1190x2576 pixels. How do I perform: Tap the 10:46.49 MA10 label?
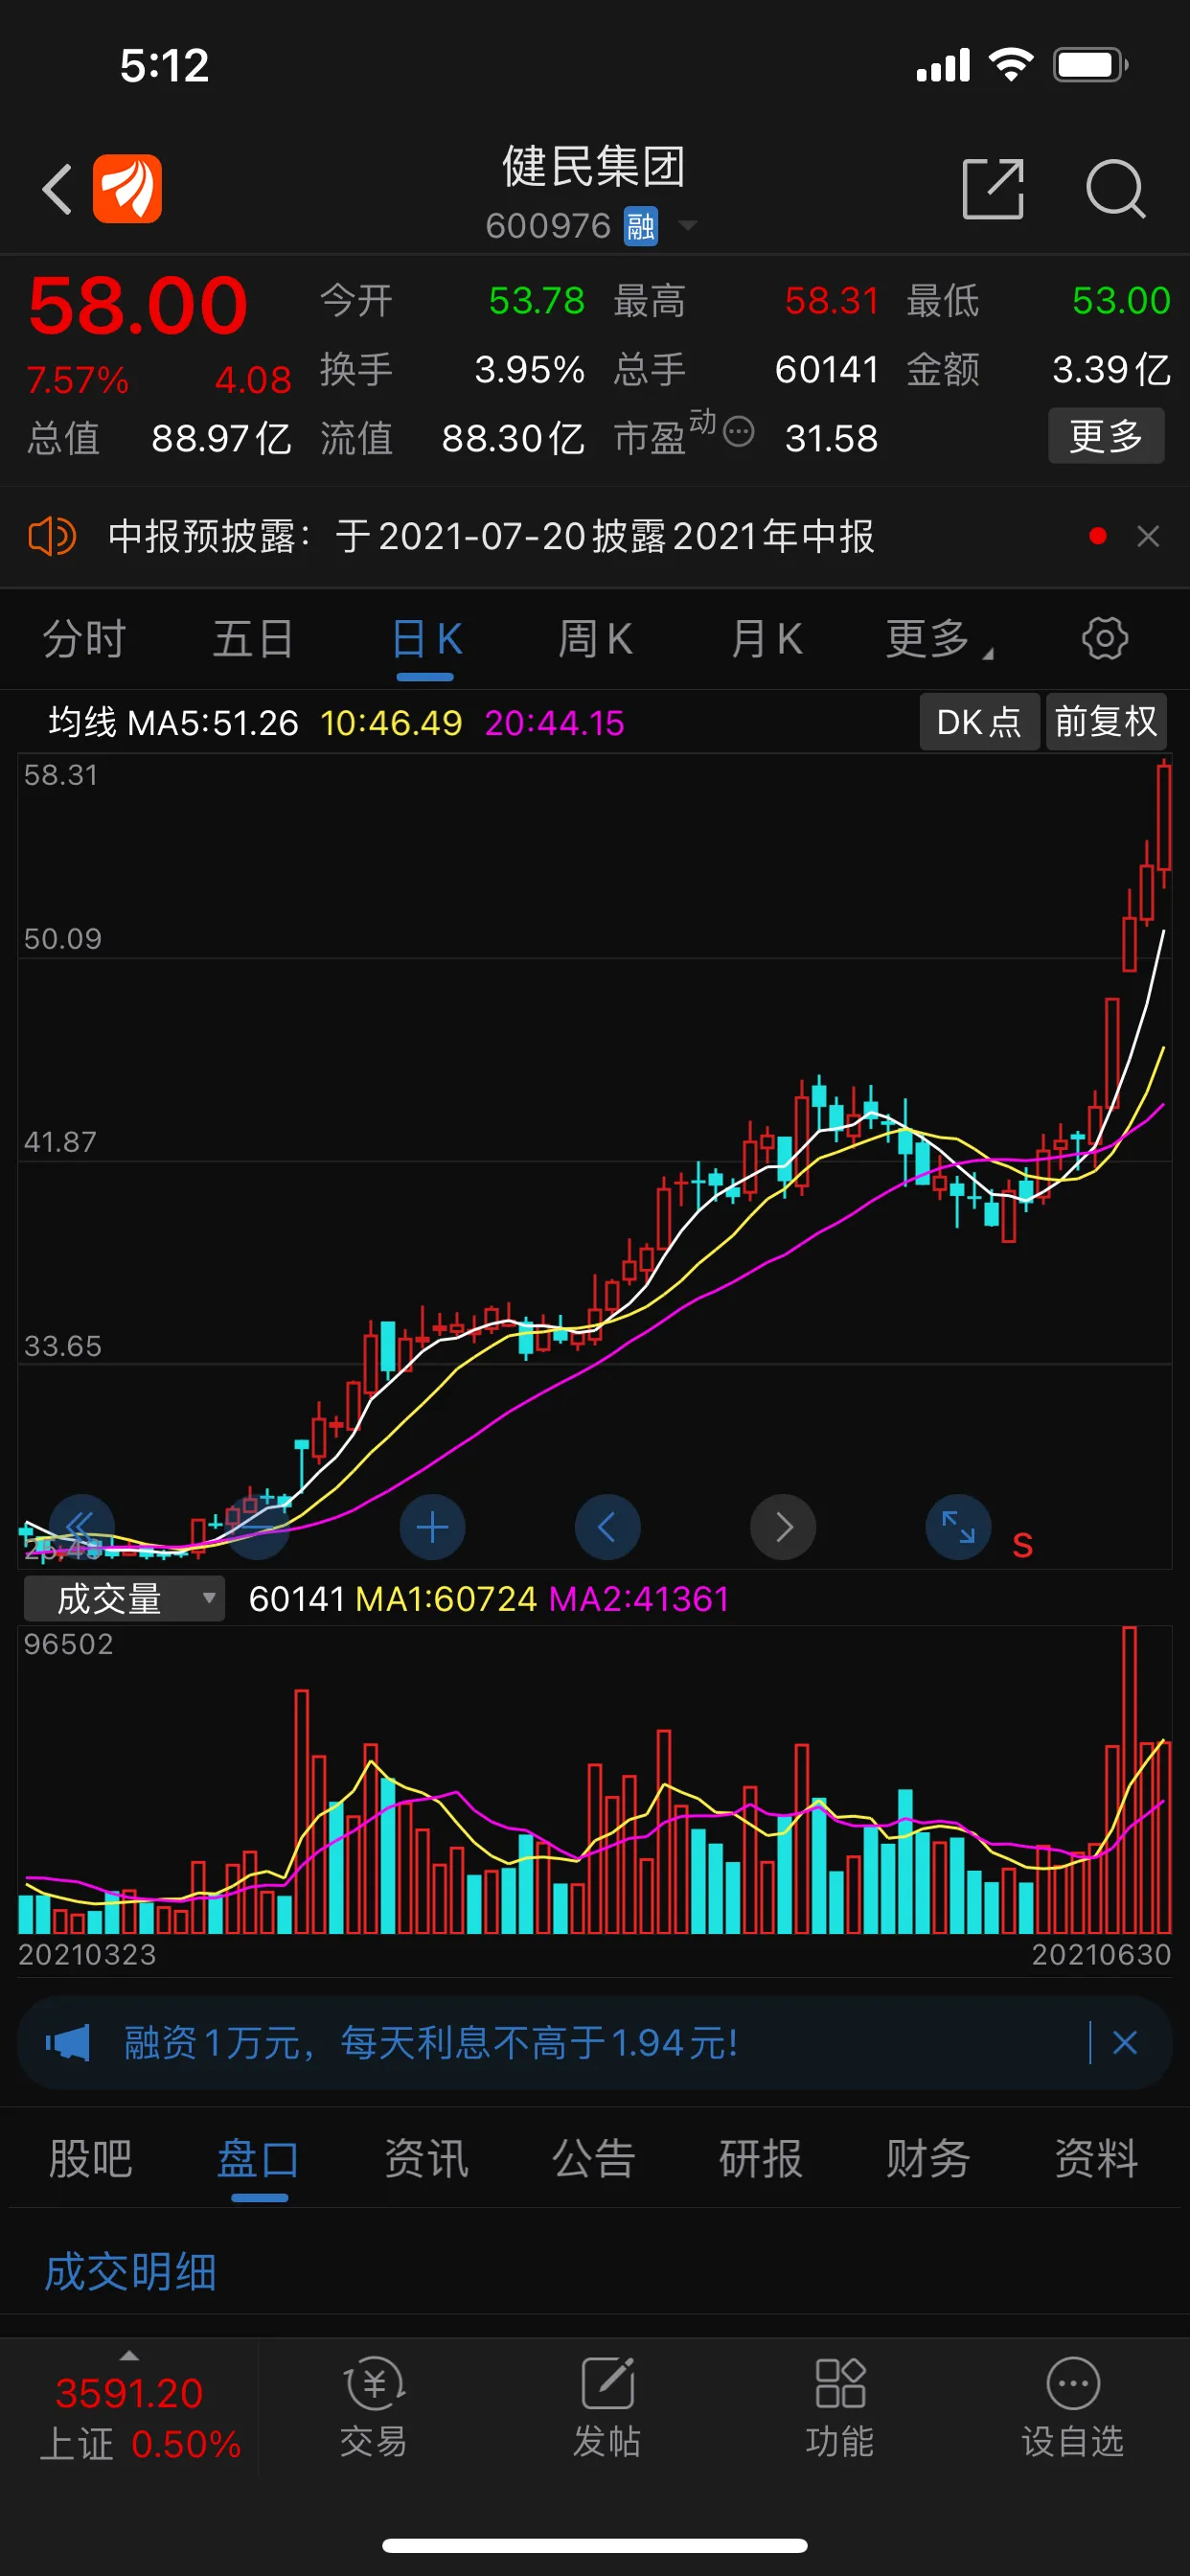391,722
